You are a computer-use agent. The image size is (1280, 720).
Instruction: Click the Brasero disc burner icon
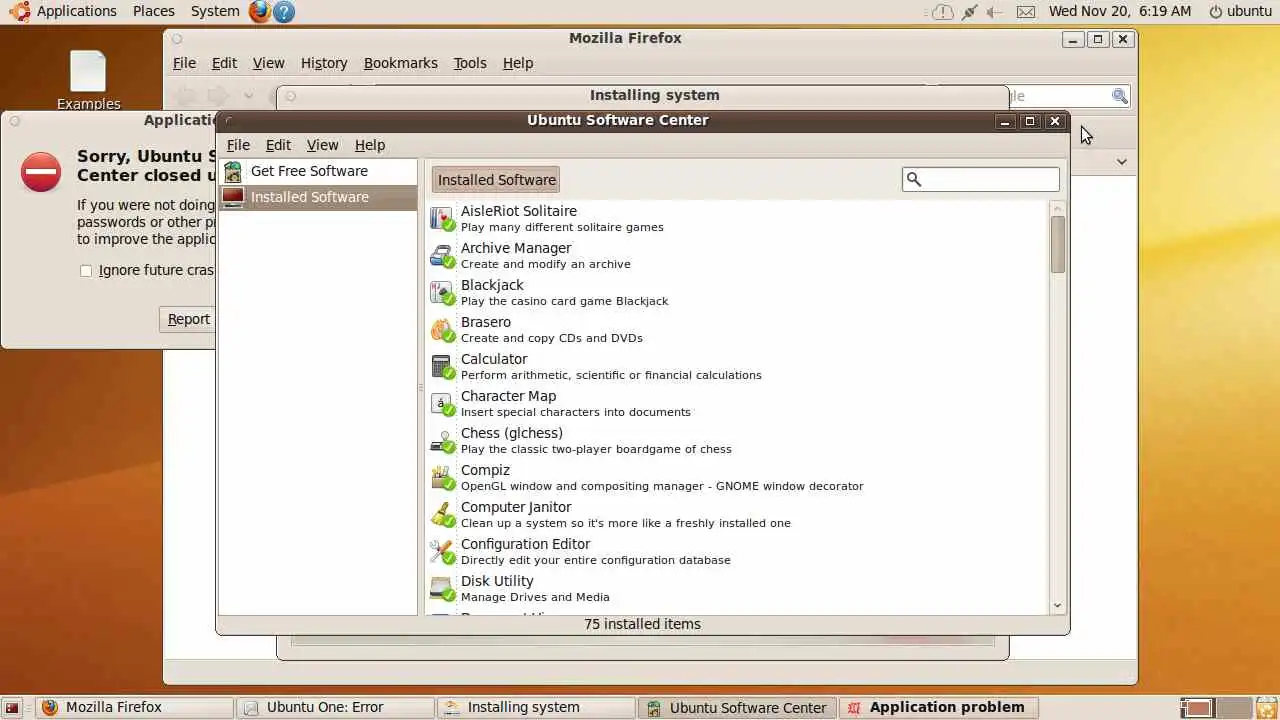click(442, 330)
